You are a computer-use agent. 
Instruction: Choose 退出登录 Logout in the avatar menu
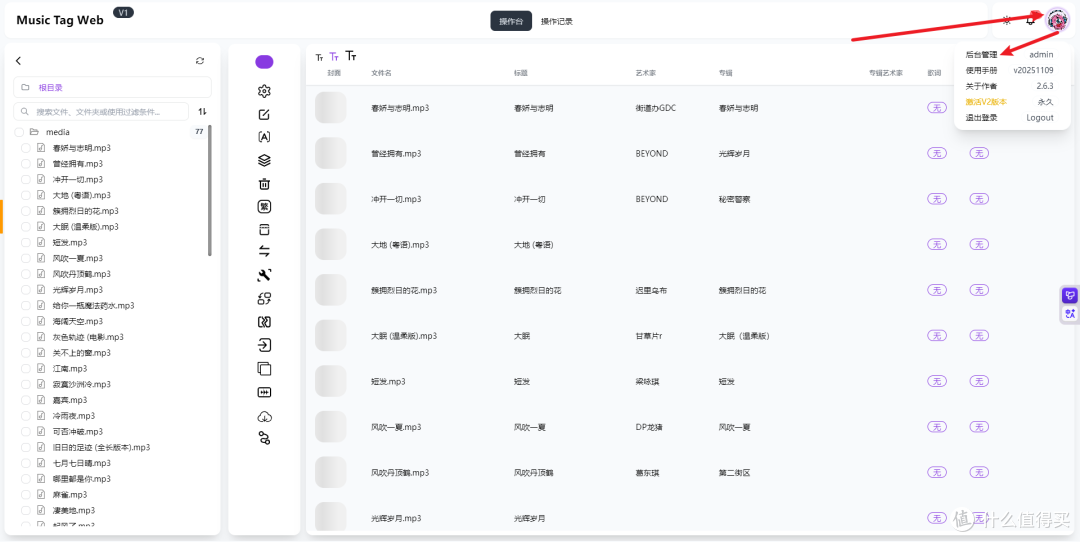pyautogui.click(x=1010, y=118)
